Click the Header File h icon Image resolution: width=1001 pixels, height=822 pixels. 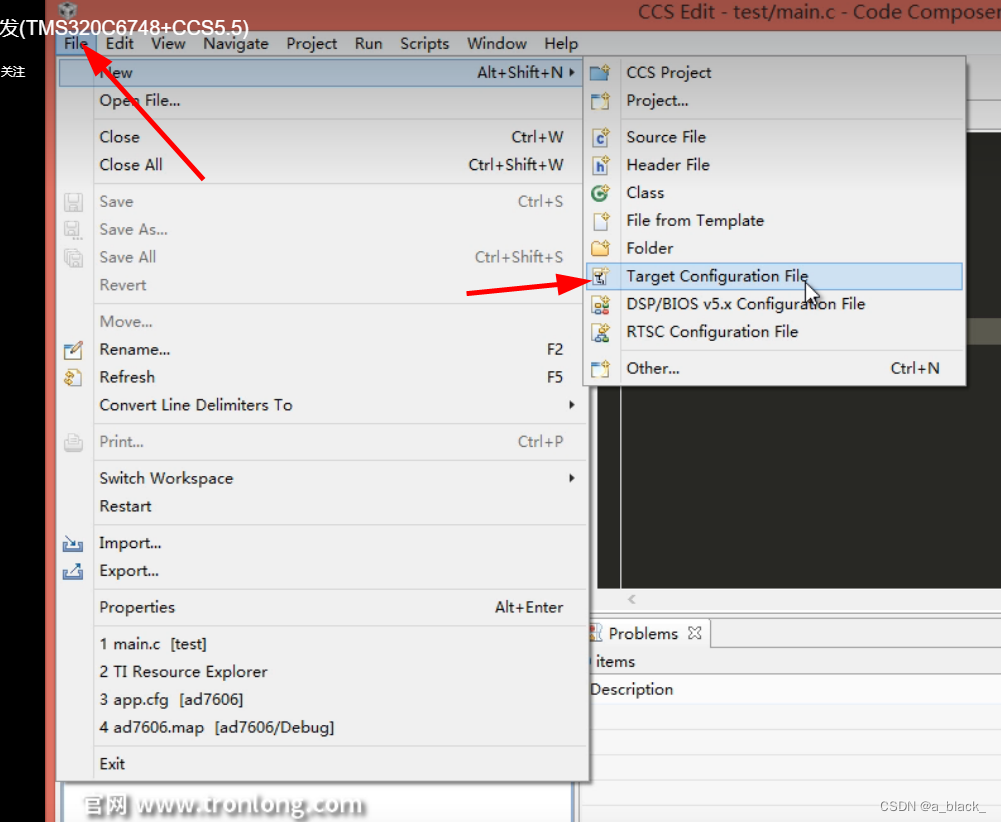point(600,165)
